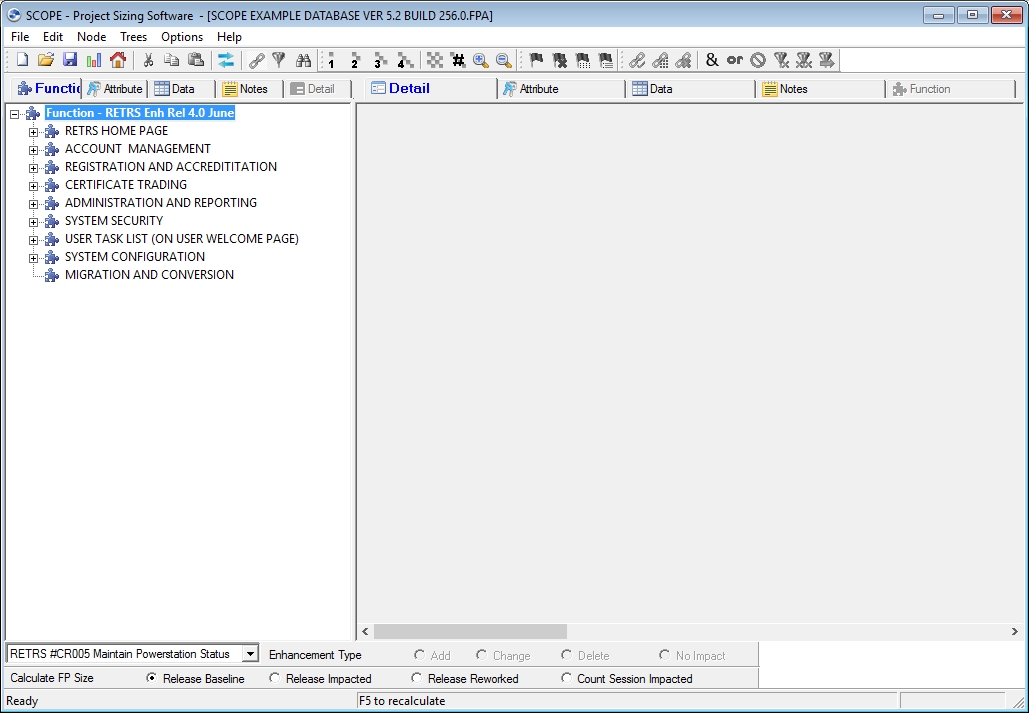This screenshot has width=1029, height=713.
Task: Expand tree to level 4 icon
Action: (404, 60)
